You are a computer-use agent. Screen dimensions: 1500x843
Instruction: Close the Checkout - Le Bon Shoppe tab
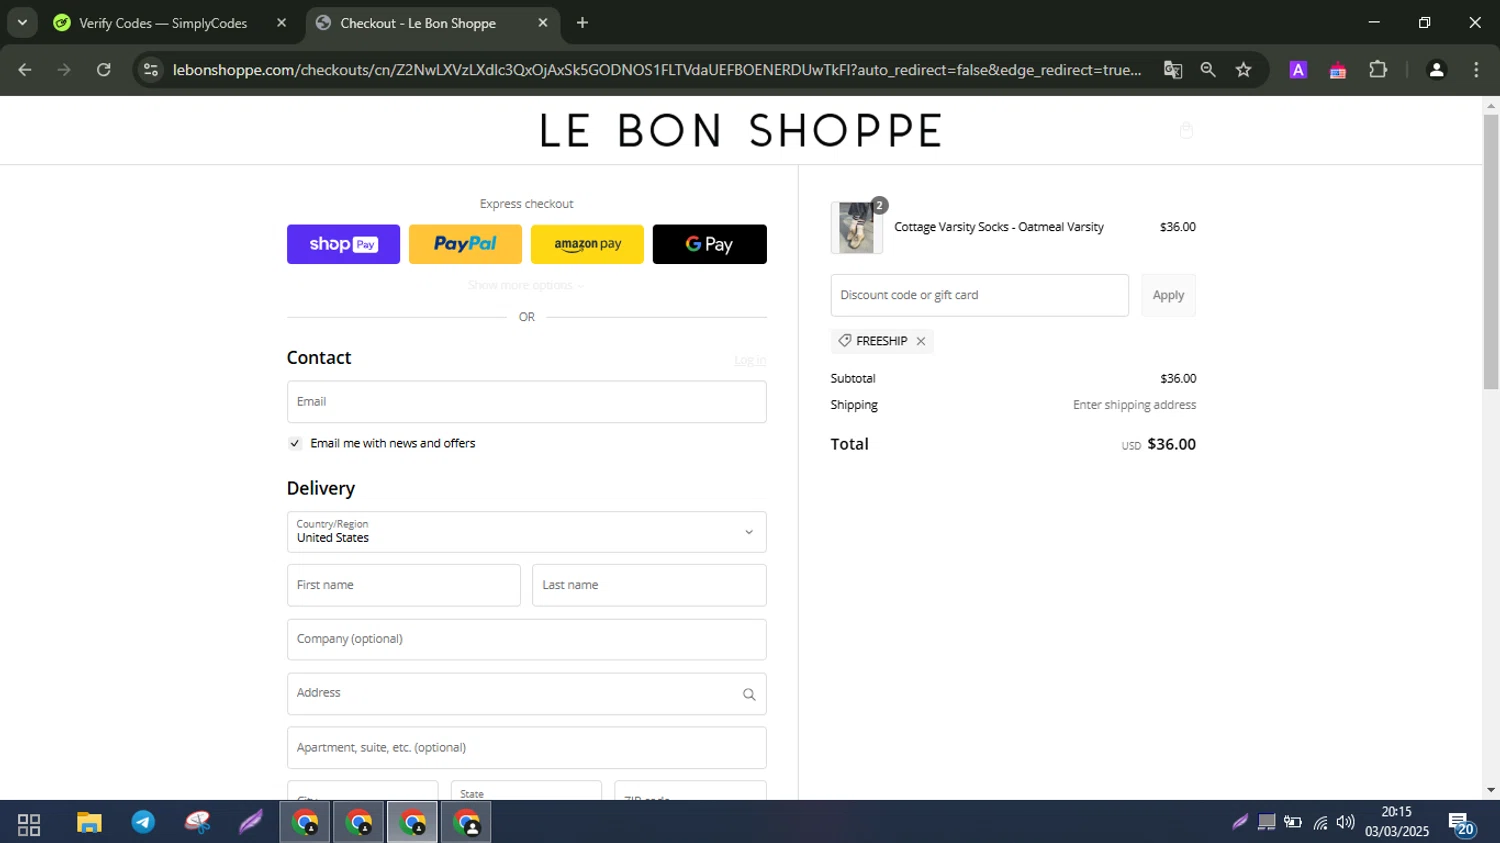(x=542, y=23)
